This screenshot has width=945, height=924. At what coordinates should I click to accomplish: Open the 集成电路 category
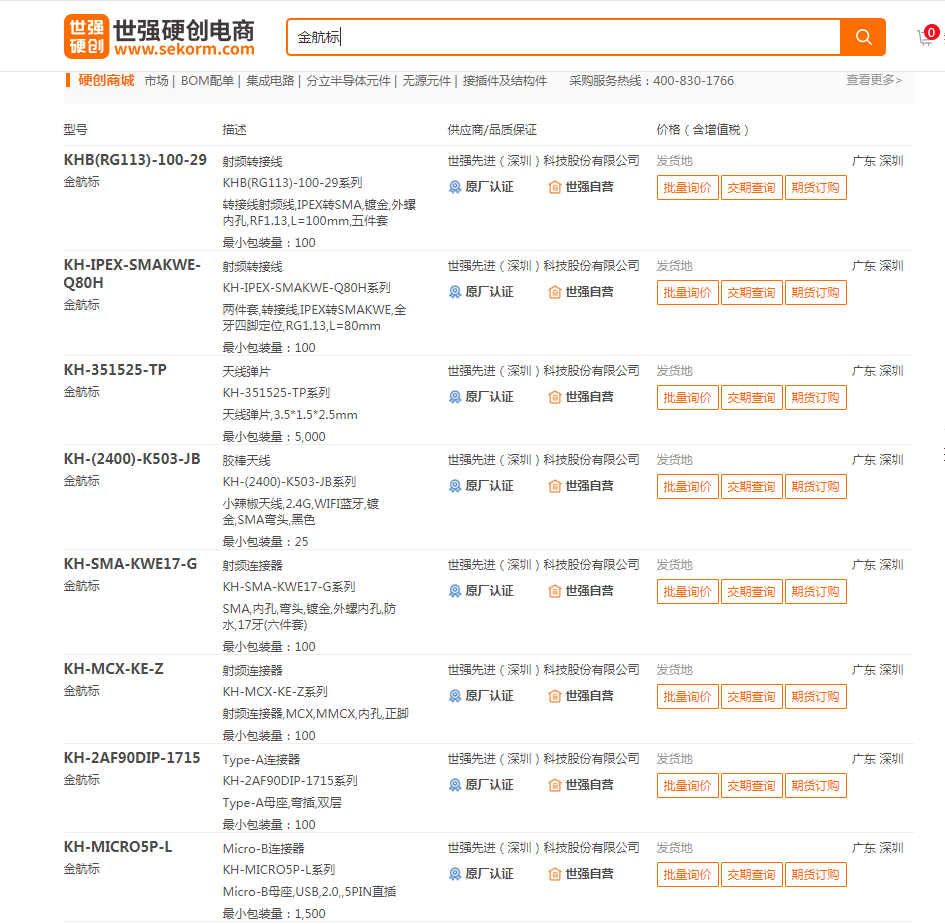(x=270, y=81)
